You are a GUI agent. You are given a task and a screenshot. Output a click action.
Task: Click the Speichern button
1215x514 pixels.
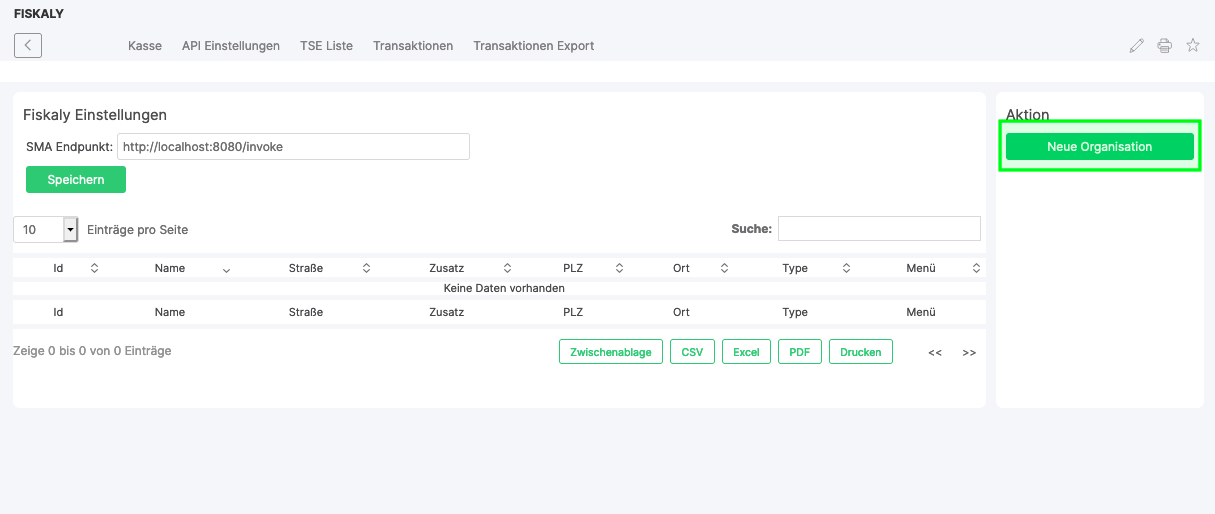pos(76,180)
